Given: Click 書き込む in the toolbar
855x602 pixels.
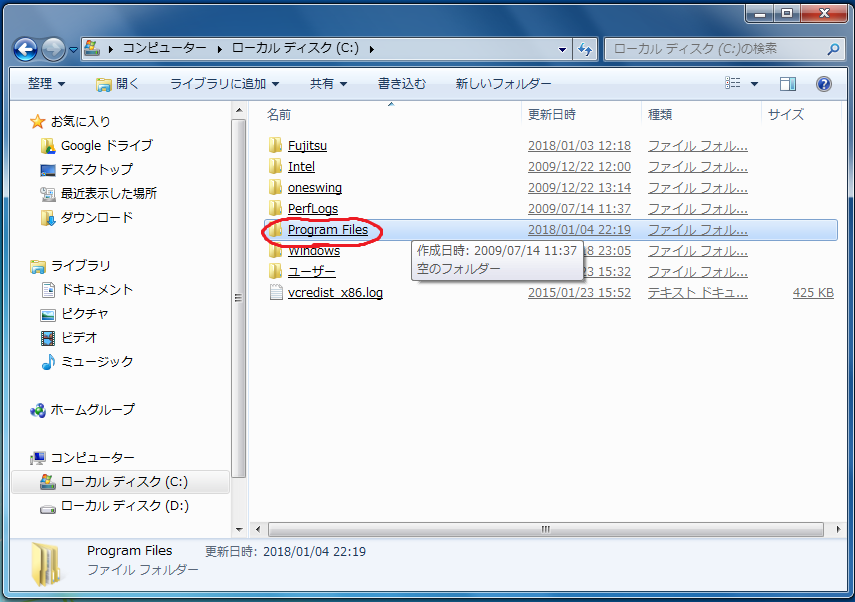Looking at the screenshot, I should click(402, 83).
